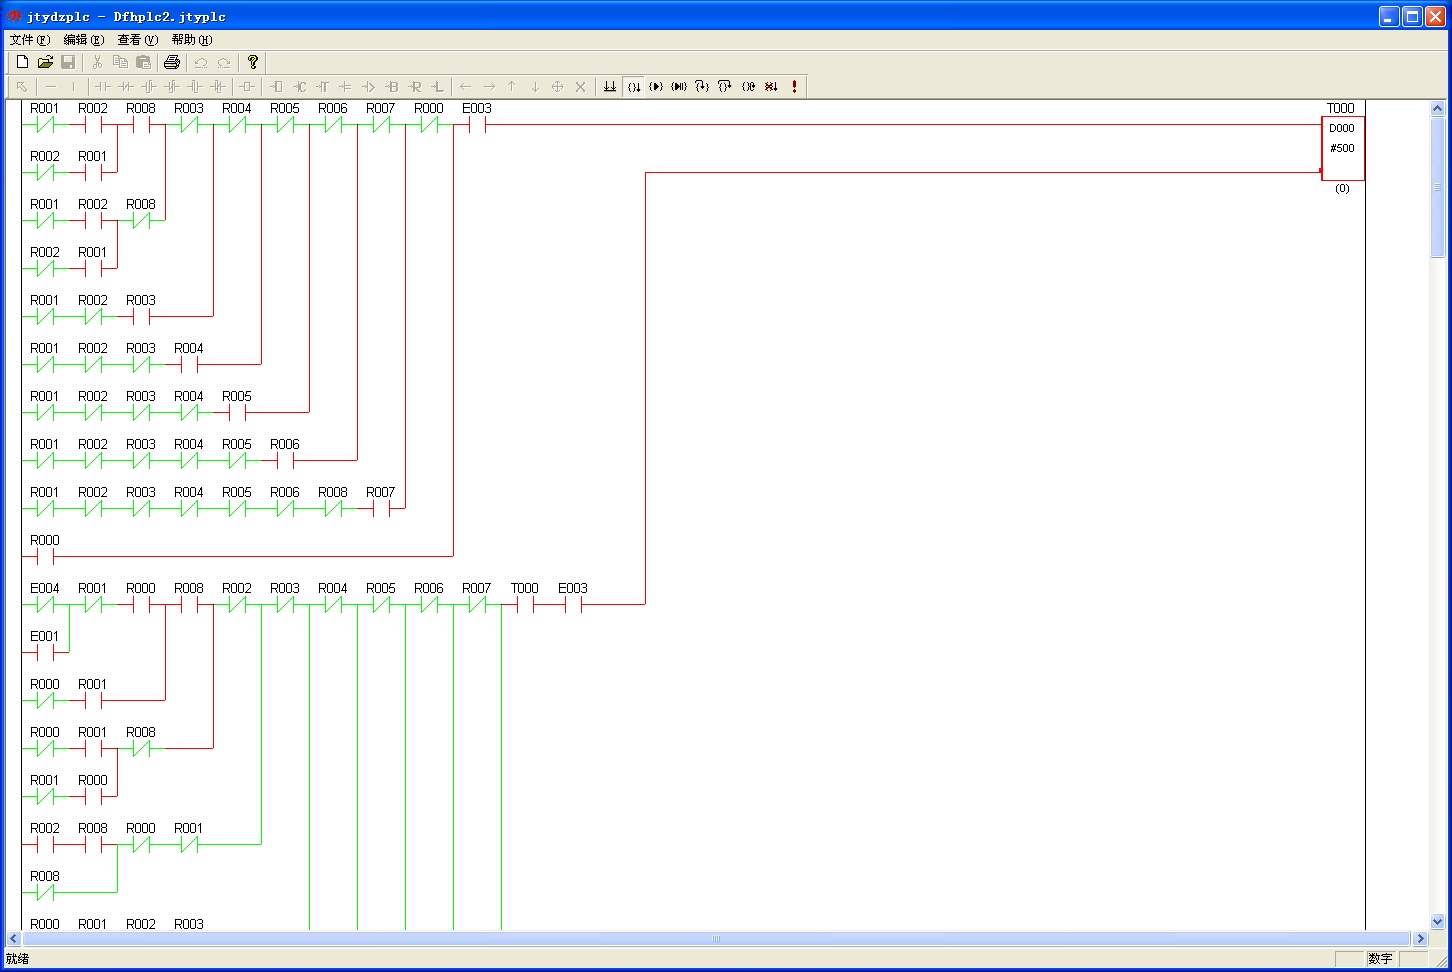Click the download-arrows icon in ladder toolbar

tap(609, 87)
